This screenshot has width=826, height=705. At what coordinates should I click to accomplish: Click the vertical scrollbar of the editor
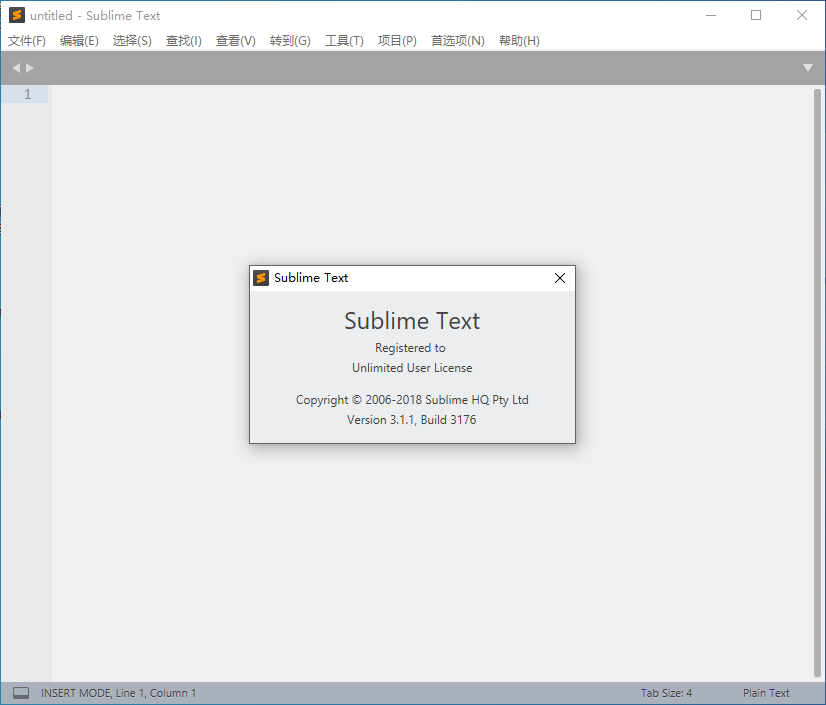(817, 383)
